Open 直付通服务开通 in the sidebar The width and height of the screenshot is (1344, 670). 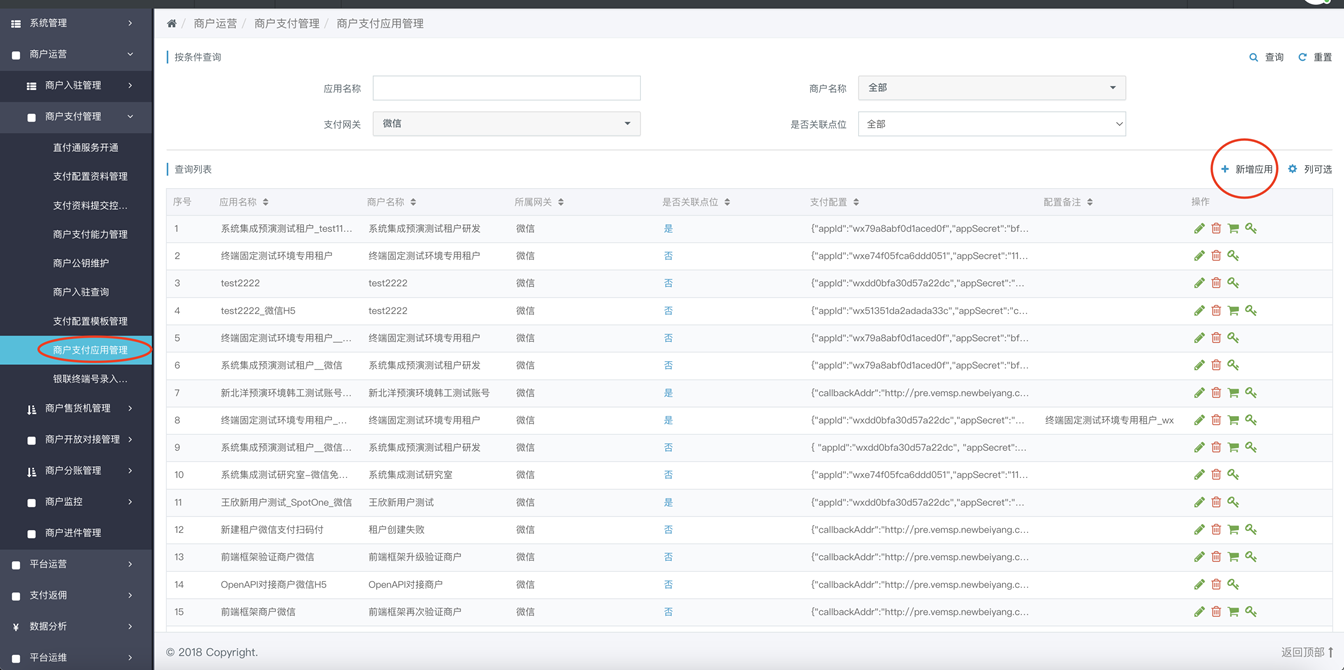pyautogui.click(x=86, y=148)
